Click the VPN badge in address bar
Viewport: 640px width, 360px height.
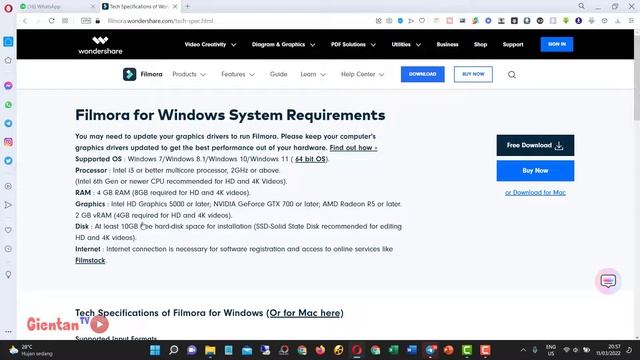[x=86, y=21]
